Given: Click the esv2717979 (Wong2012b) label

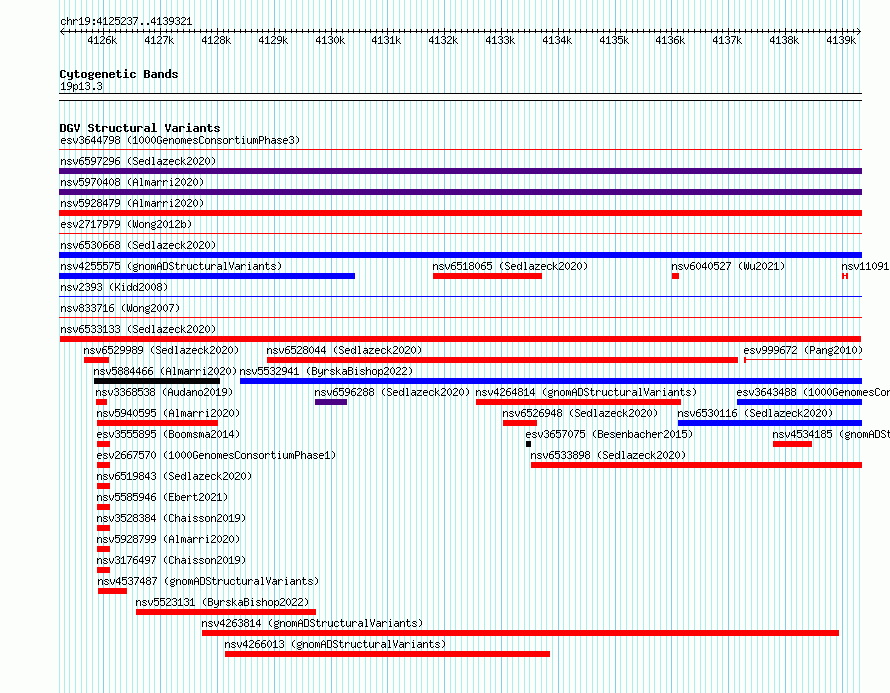Looking at the screenshot, I should click(x=126, y=224).
